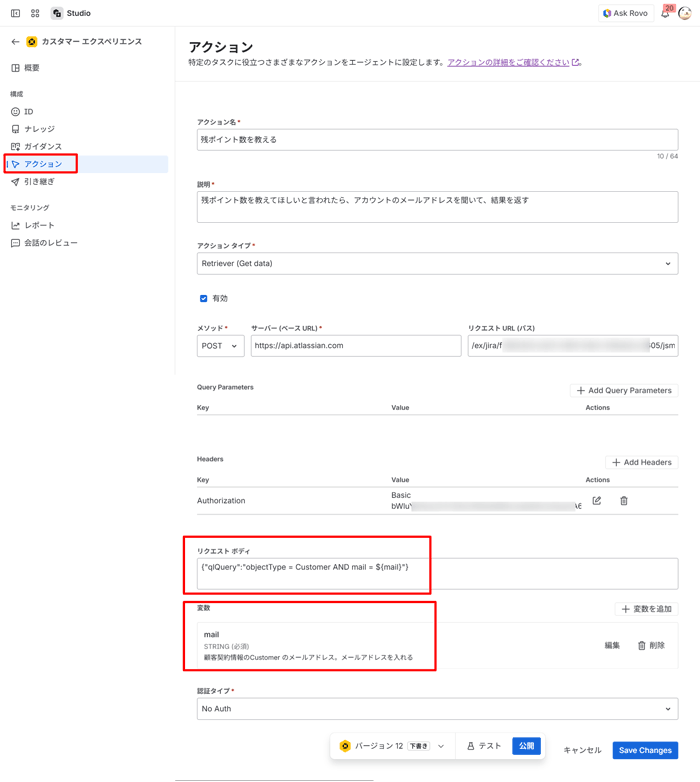Click the notifications bell icon

tap(665, 14)
